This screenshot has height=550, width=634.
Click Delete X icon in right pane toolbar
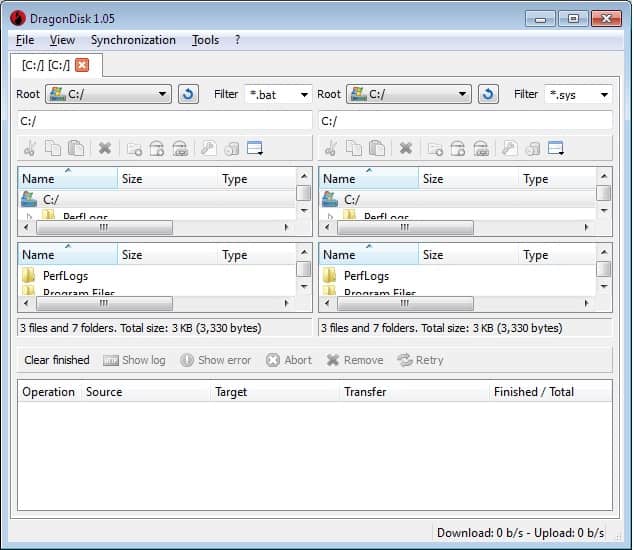pos(406,148)
